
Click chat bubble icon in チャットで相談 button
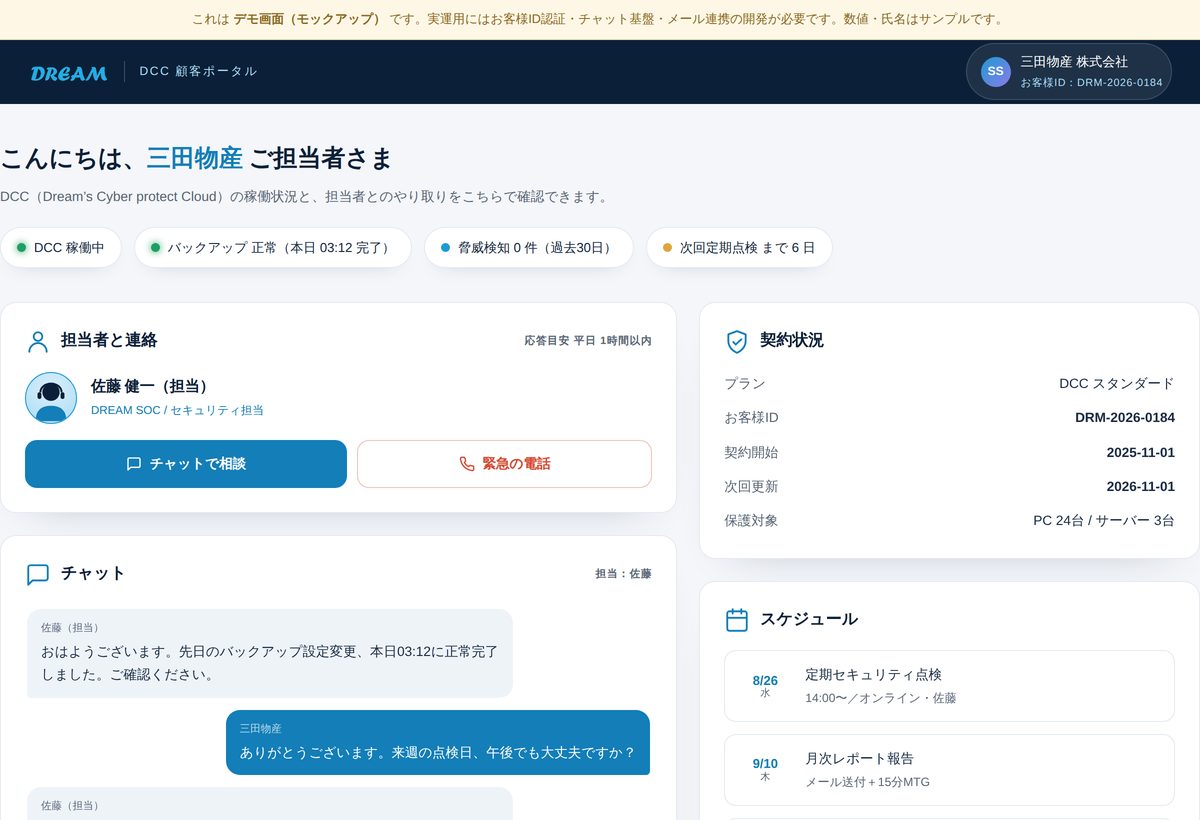[x=134, y=464]
